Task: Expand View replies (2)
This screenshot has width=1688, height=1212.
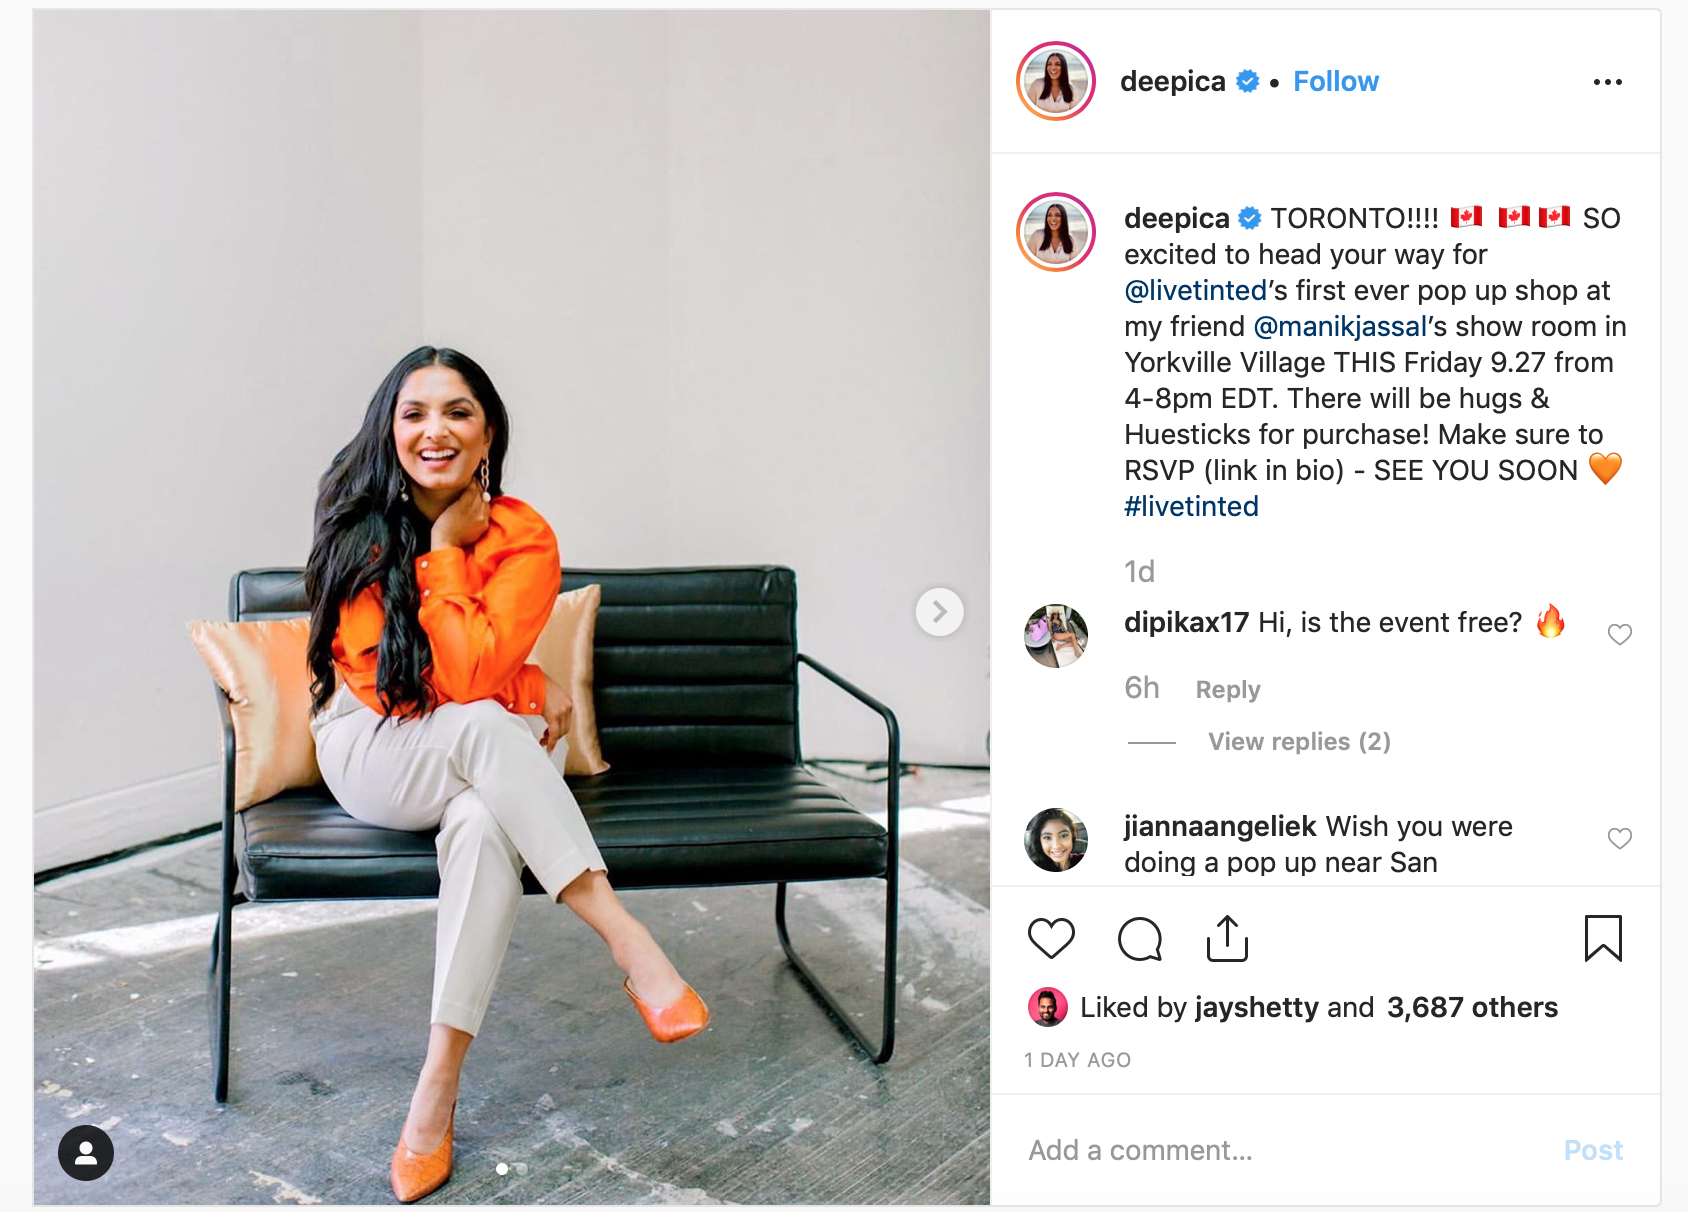Action: (x=1299, y=741)
